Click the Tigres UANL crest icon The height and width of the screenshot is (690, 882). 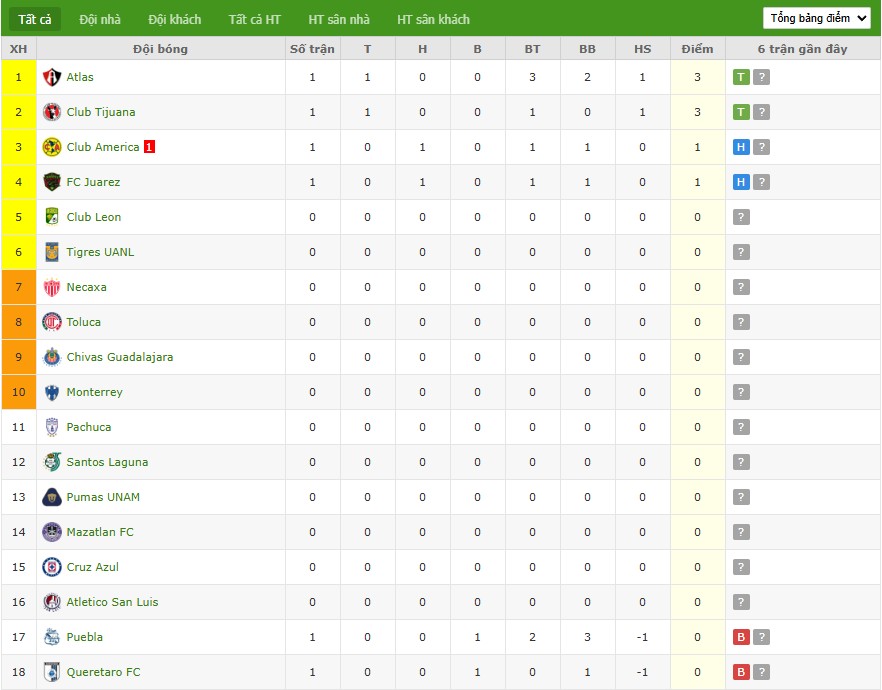tap(52, 252)
